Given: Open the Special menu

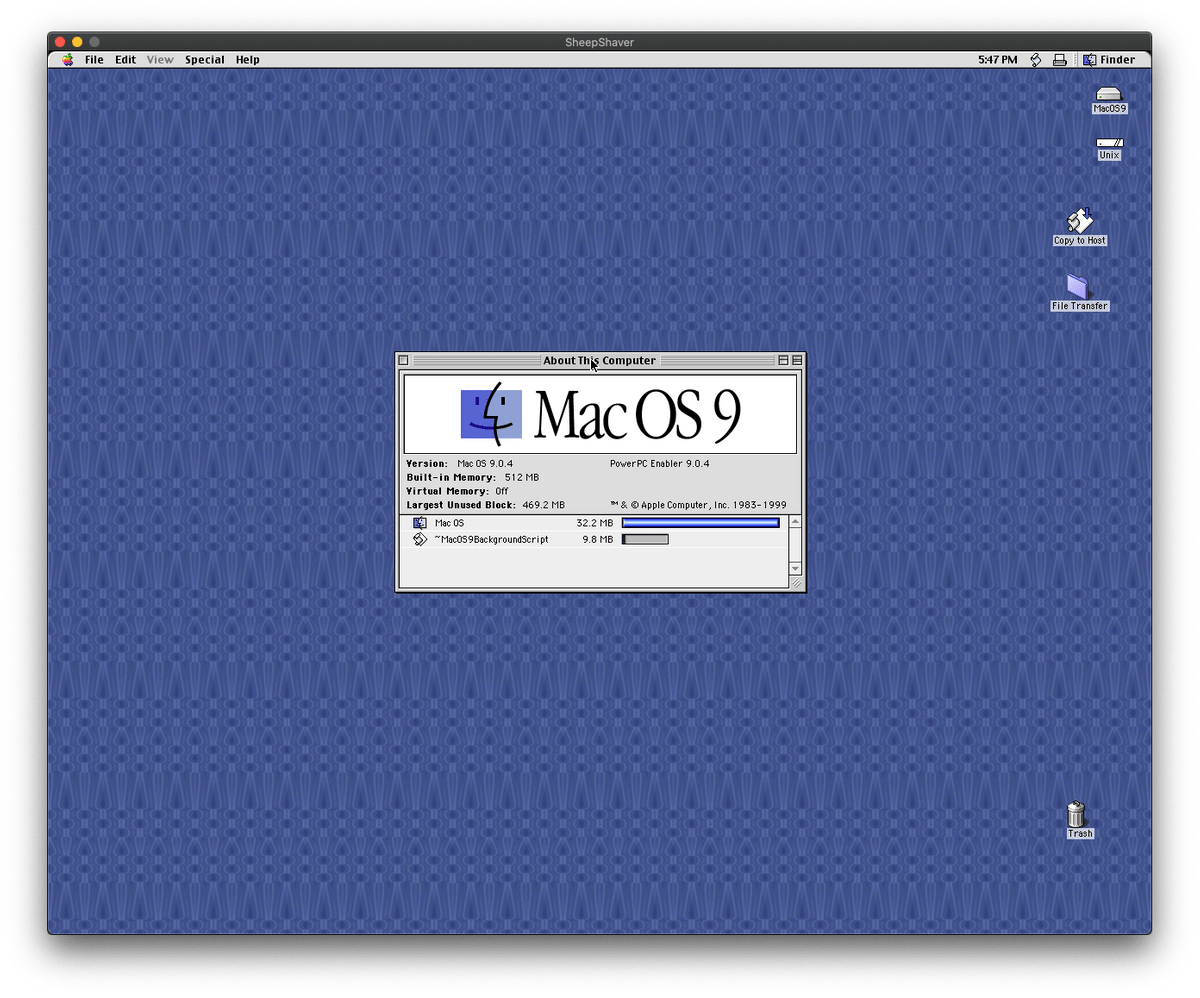Looking at the screenshot, I should [204, 60].
